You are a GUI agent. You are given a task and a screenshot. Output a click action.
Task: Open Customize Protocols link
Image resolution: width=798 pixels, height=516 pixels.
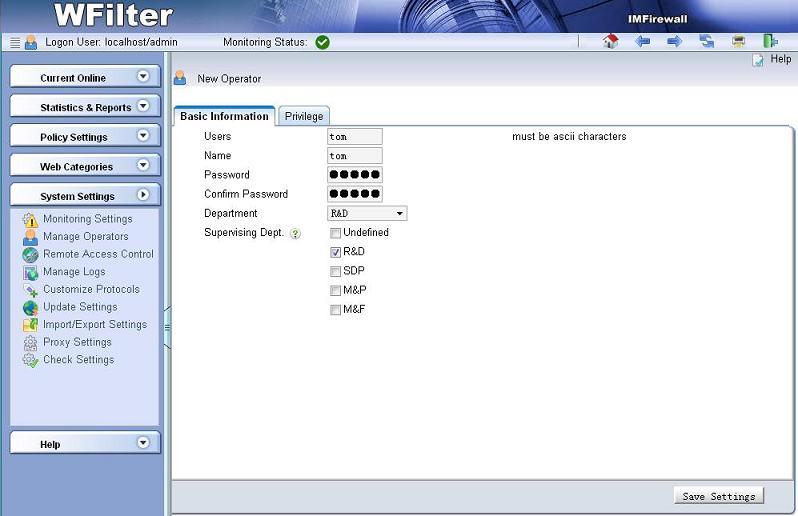pos(91,289)
